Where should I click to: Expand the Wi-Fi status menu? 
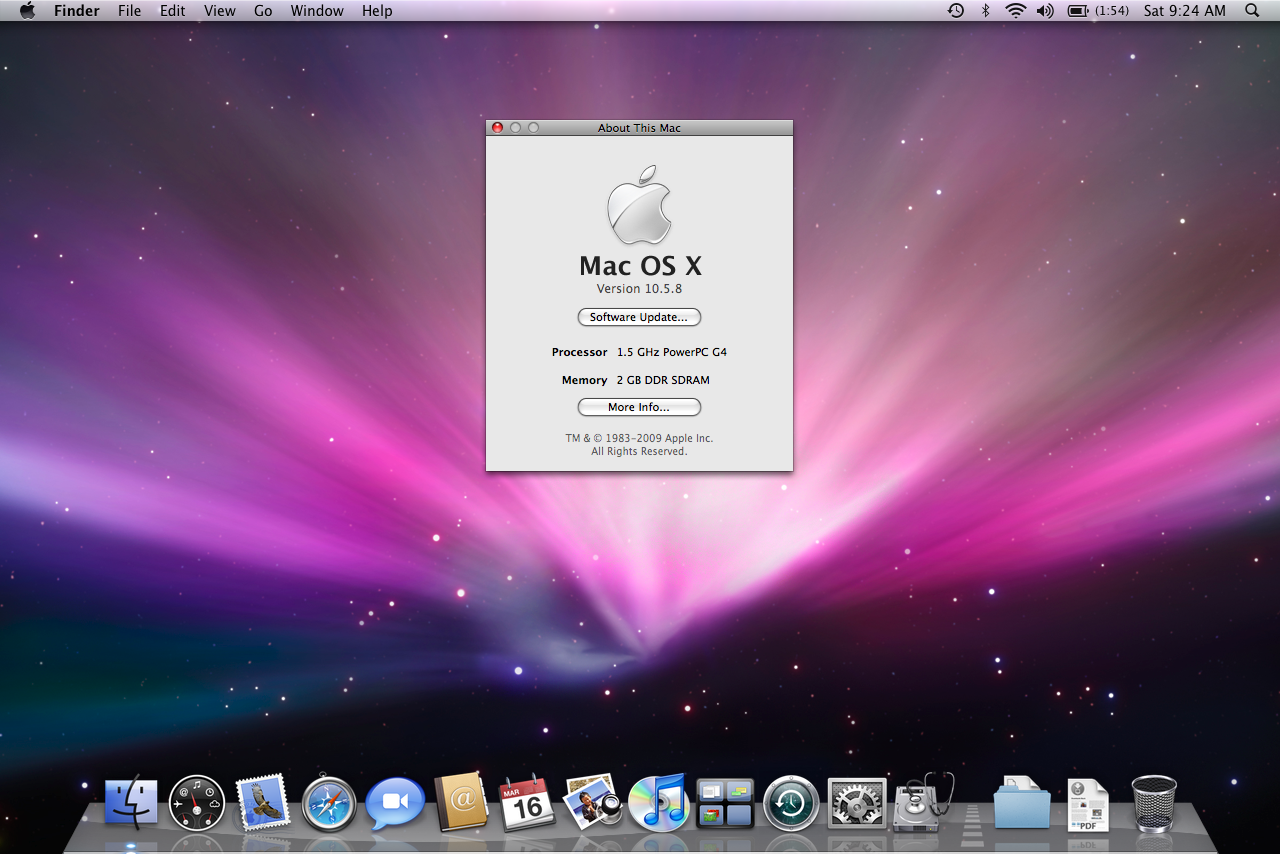[x=1016, y=11]
